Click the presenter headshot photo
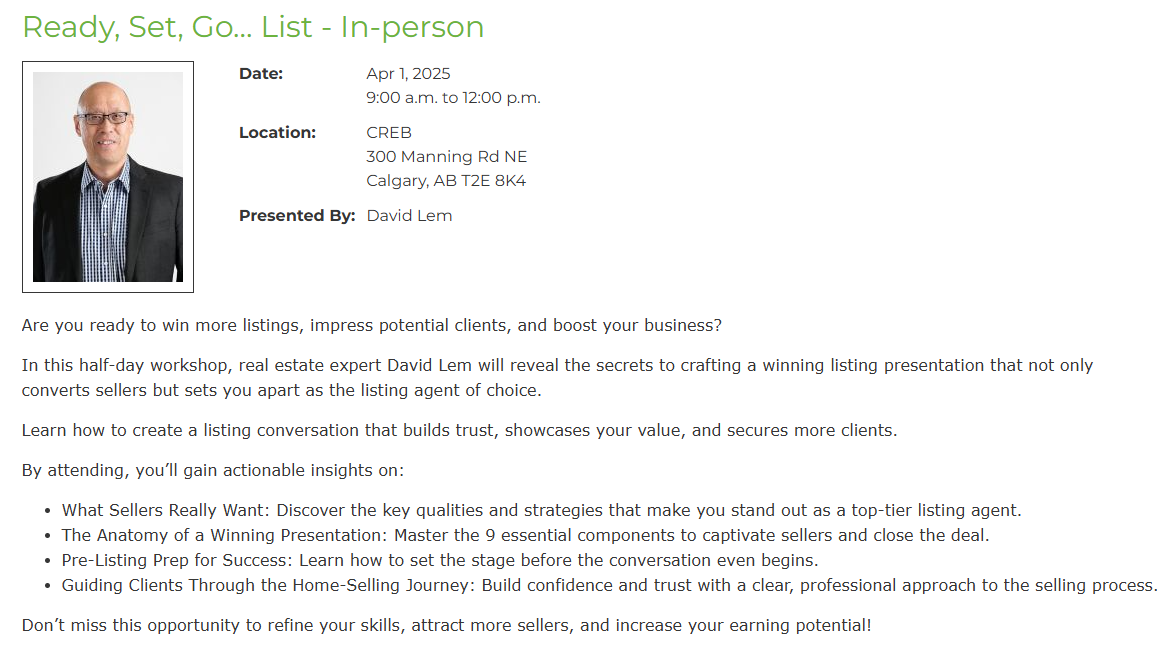Viewport: 1171px width, 646px height. click(108, 177)
